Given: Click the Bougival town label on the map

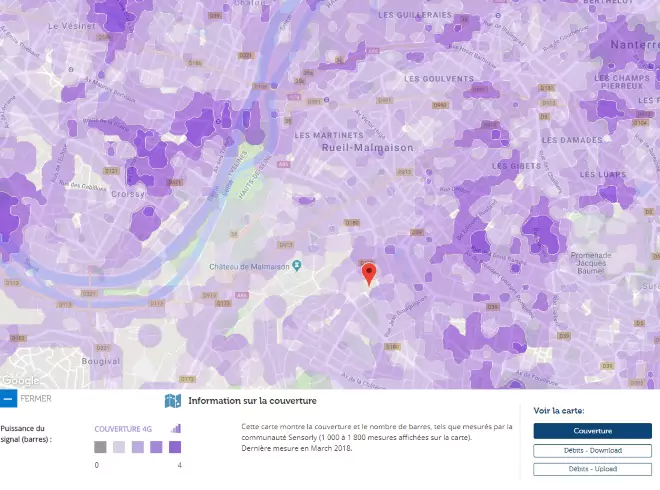Looking at the screenshot, I should tap(100, 361).
